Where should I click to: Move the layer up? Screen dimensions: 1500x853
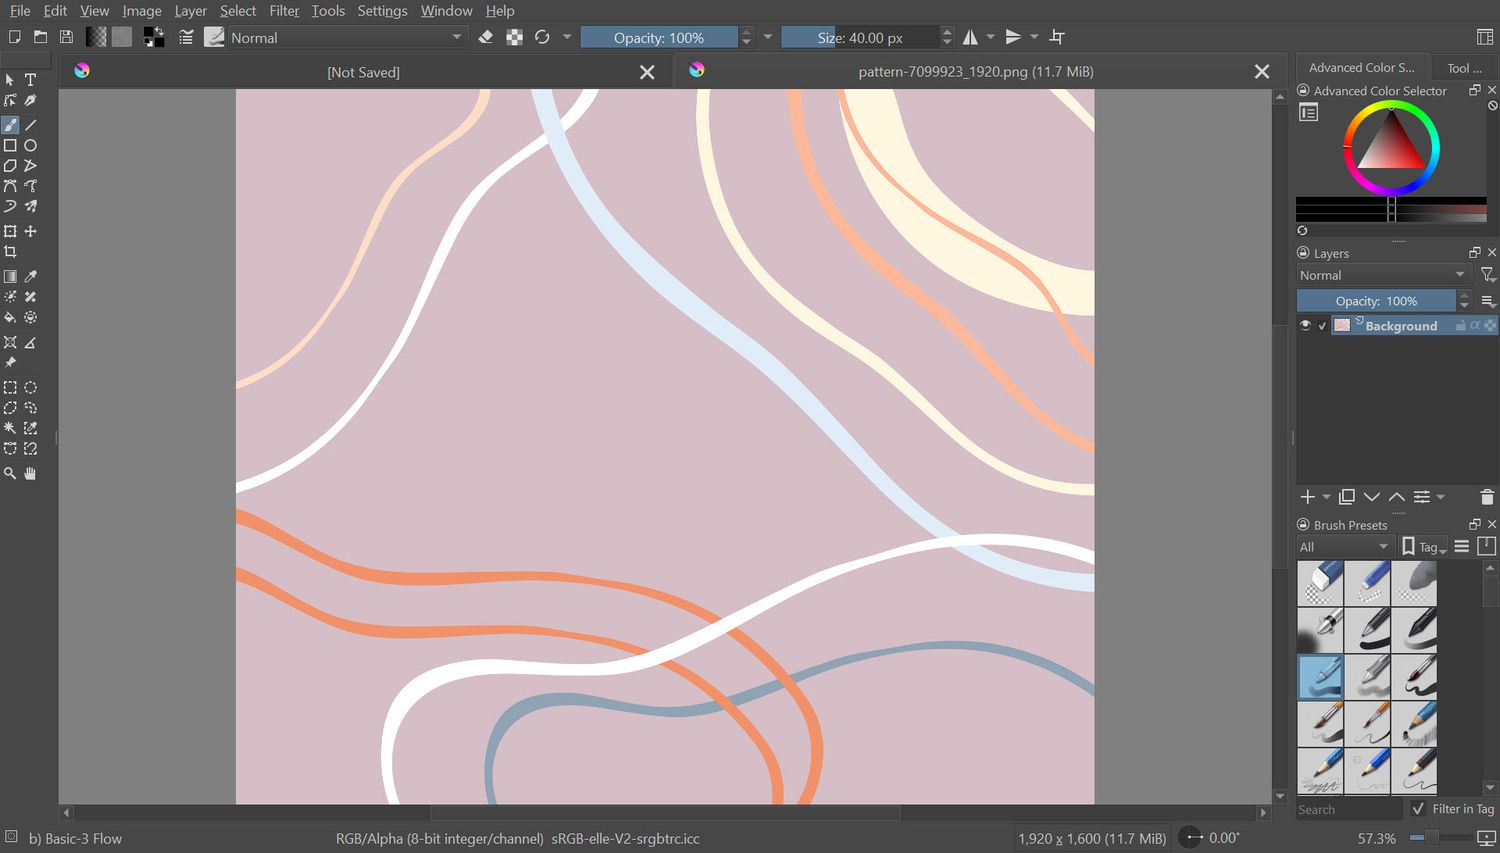1397,497
